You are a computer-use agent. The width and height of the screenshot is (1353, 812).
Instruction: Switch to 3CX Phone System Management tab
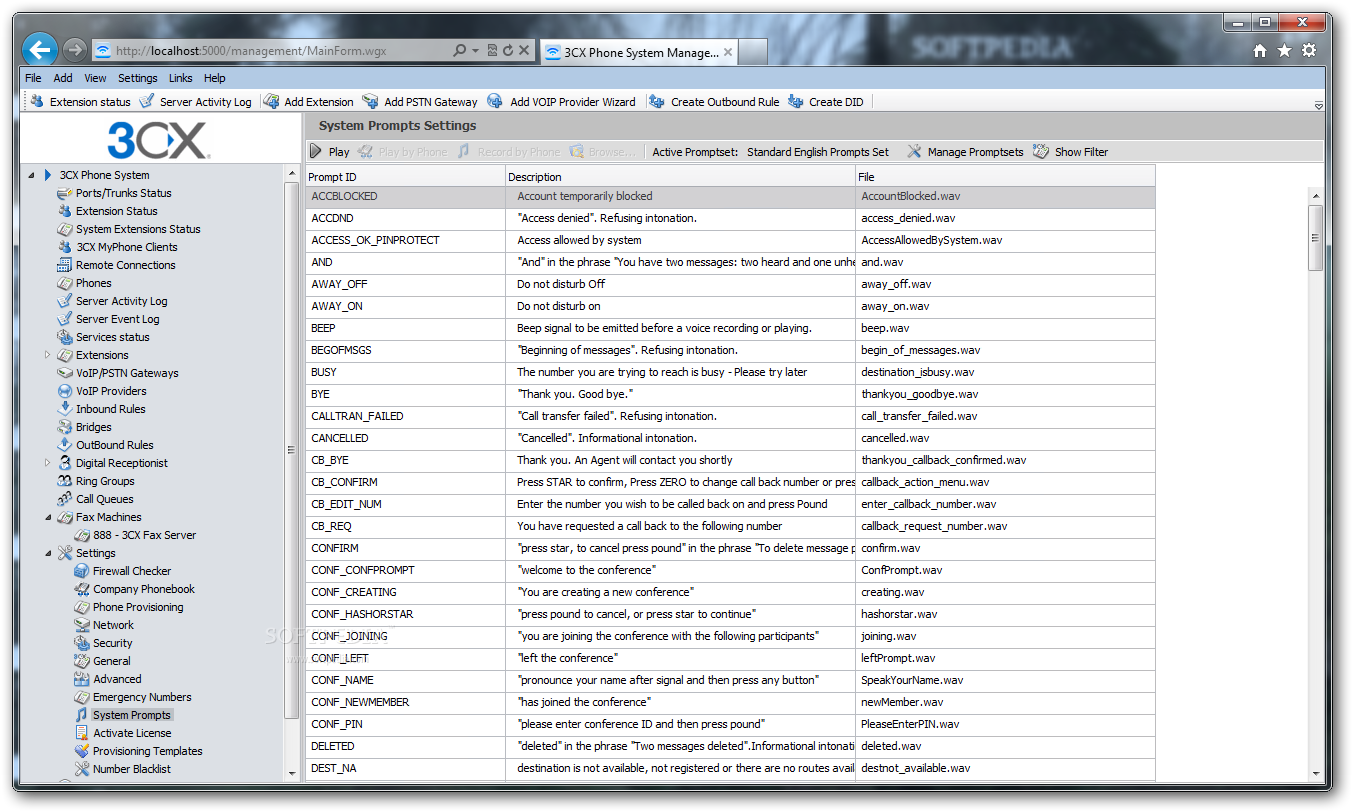click(x=639, y=52)
